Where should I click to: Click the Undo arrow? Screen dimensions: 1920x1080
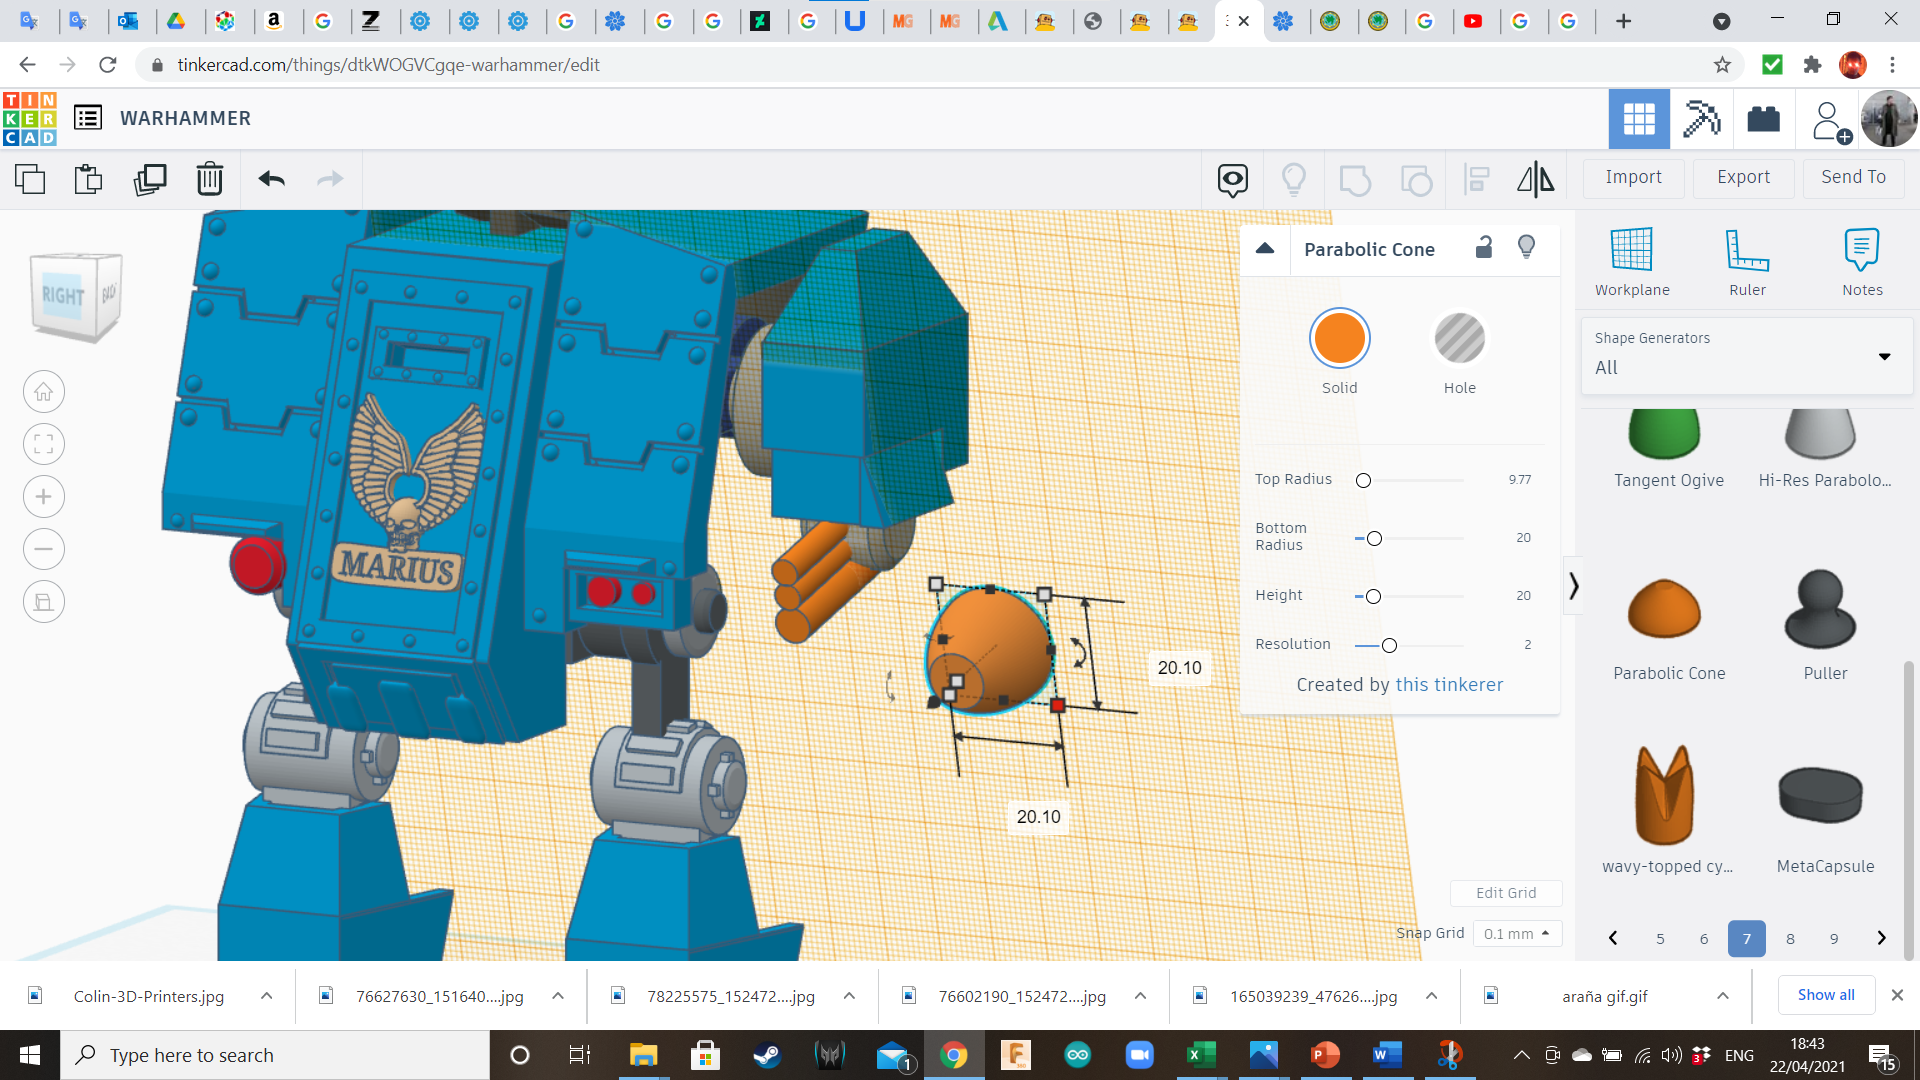click(271, 179)
